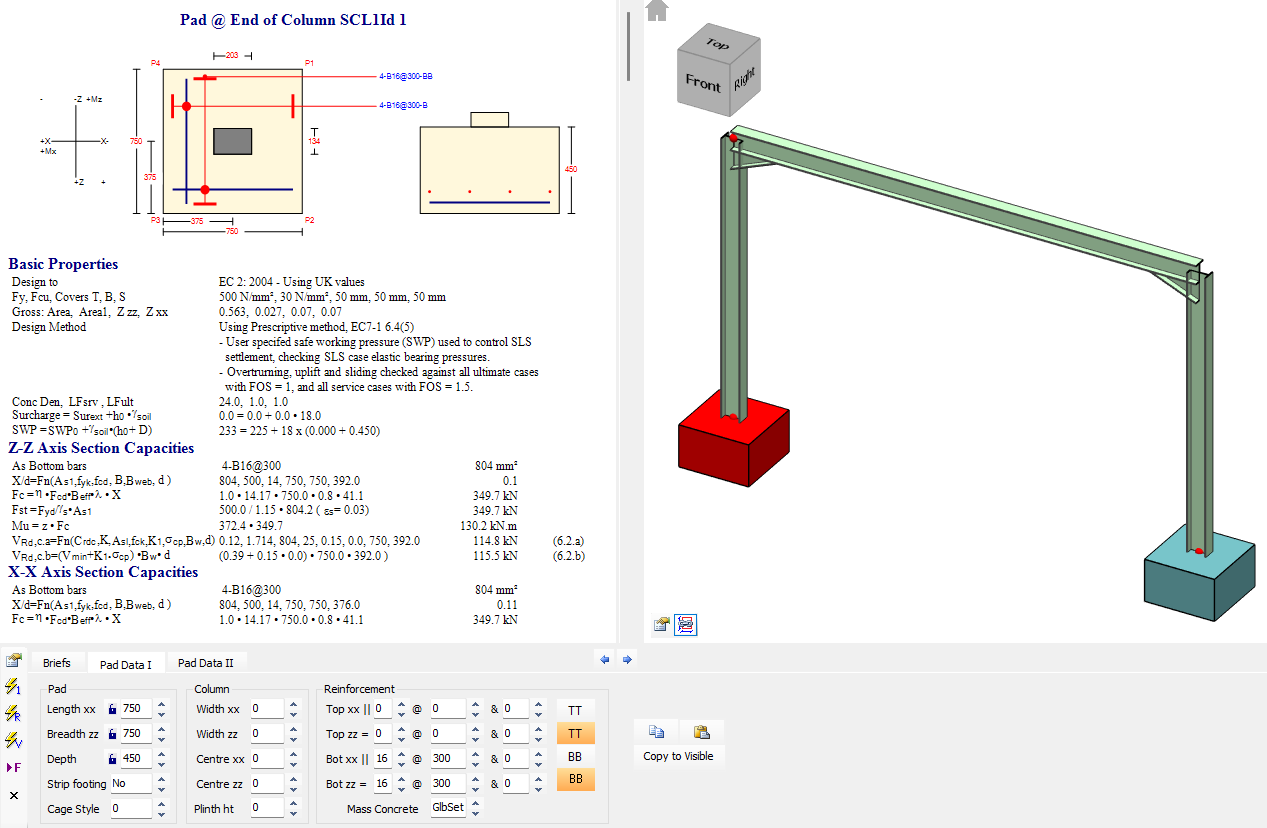Click the copy icon above Copy to Visible
Viewport: 1267px width, 828px height.
pos(656,732)
